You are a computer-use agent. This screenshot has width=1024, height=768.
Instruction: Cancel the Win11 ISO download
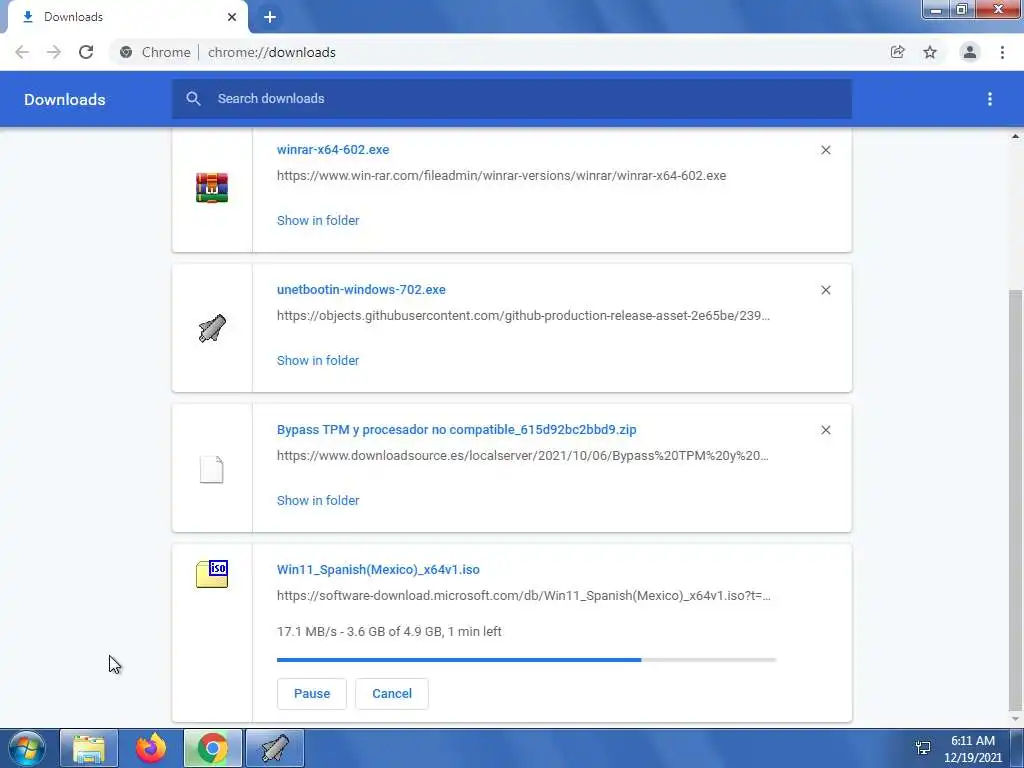[x=392, y=694]
